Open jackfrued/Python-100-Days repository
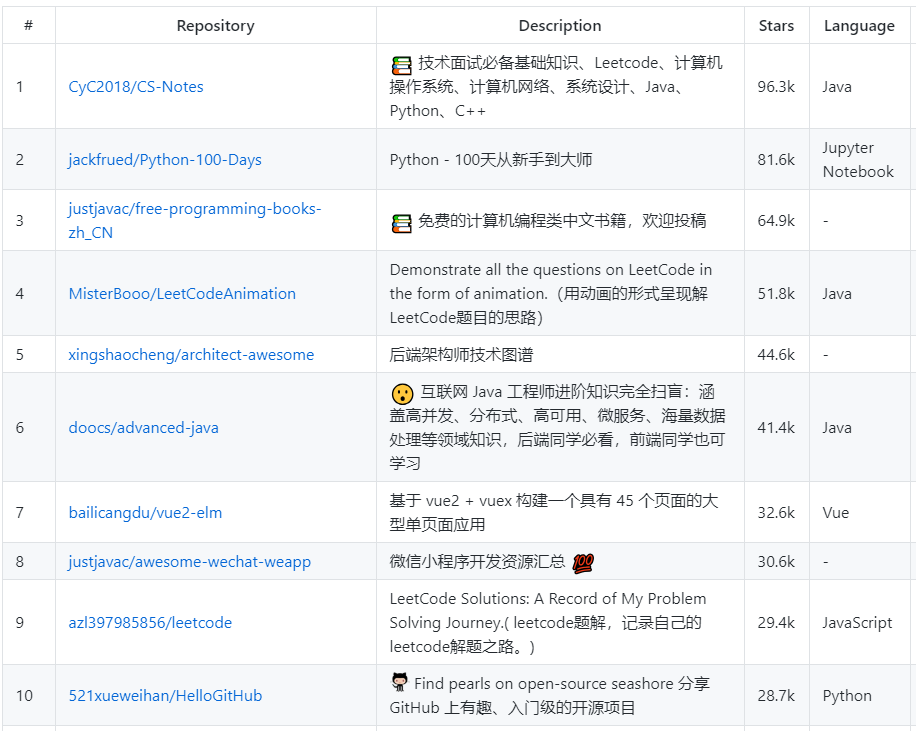This screenshot has height=731, width=916. click(x=165, y=160)
